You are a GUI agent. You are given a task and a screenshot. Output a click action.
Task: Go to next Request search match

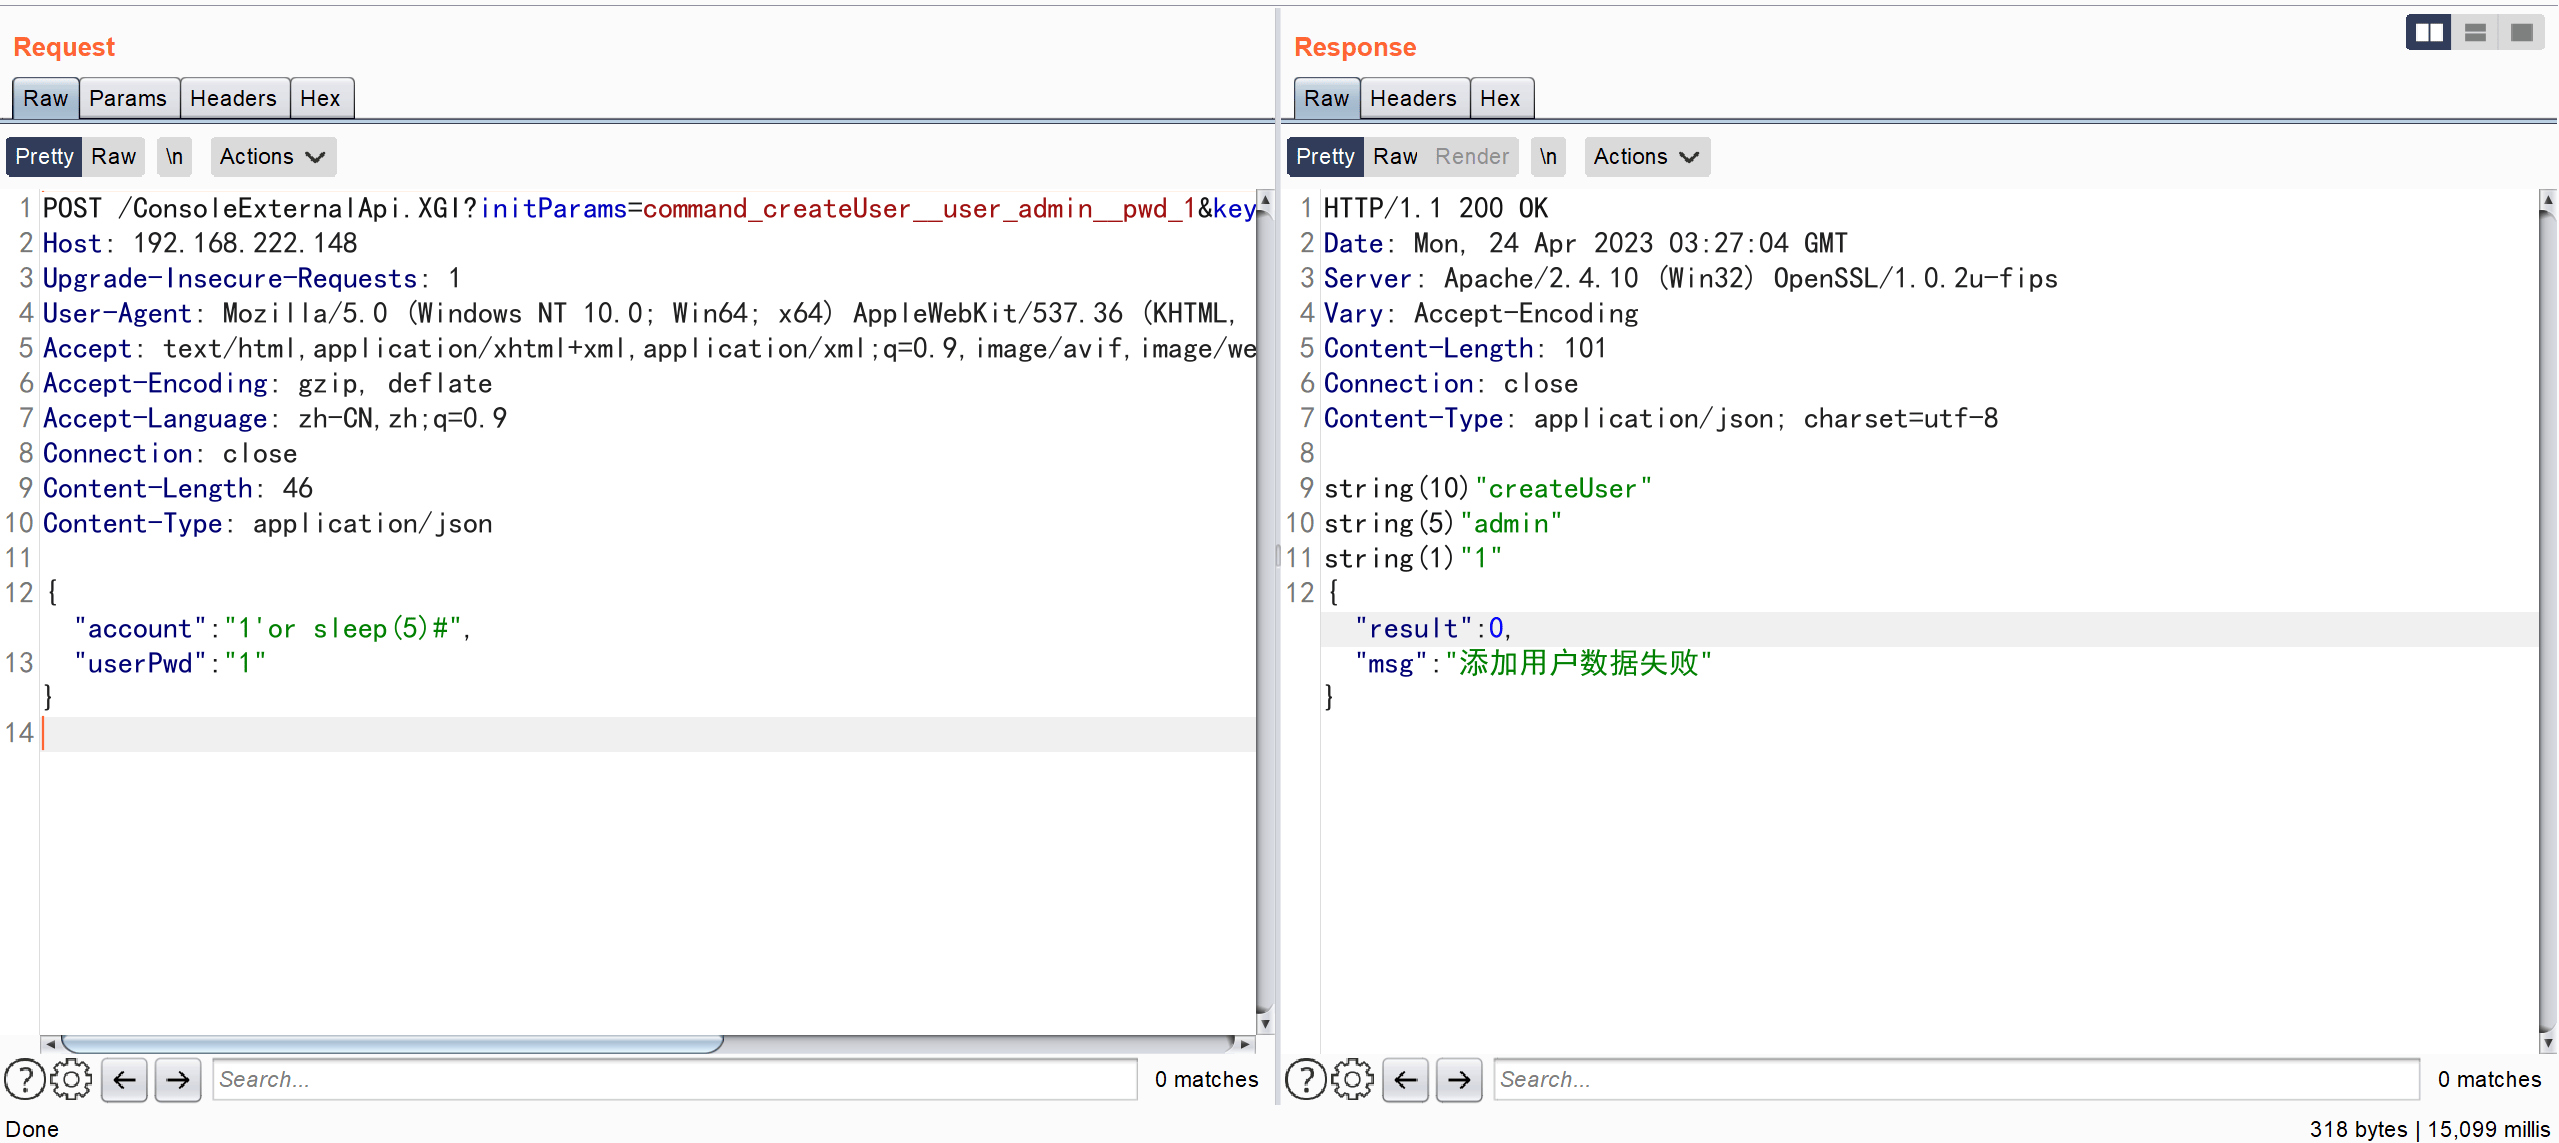pyautogui.click(x=178, y=1079)
